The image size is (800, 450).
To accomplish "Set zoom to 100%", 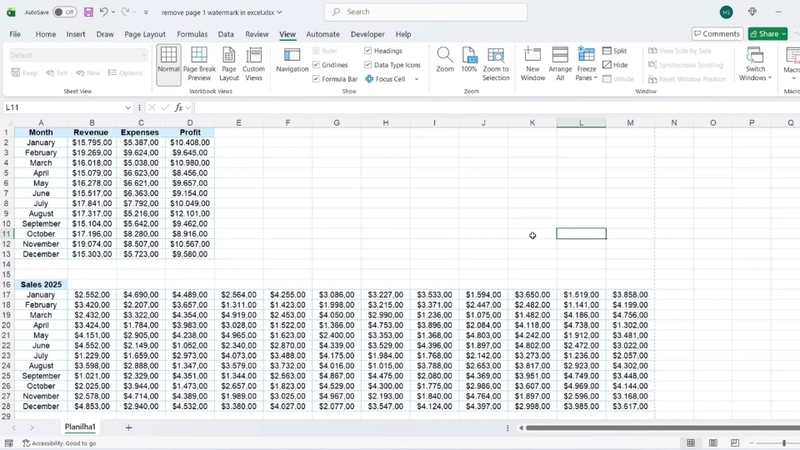I will [469, 60].
